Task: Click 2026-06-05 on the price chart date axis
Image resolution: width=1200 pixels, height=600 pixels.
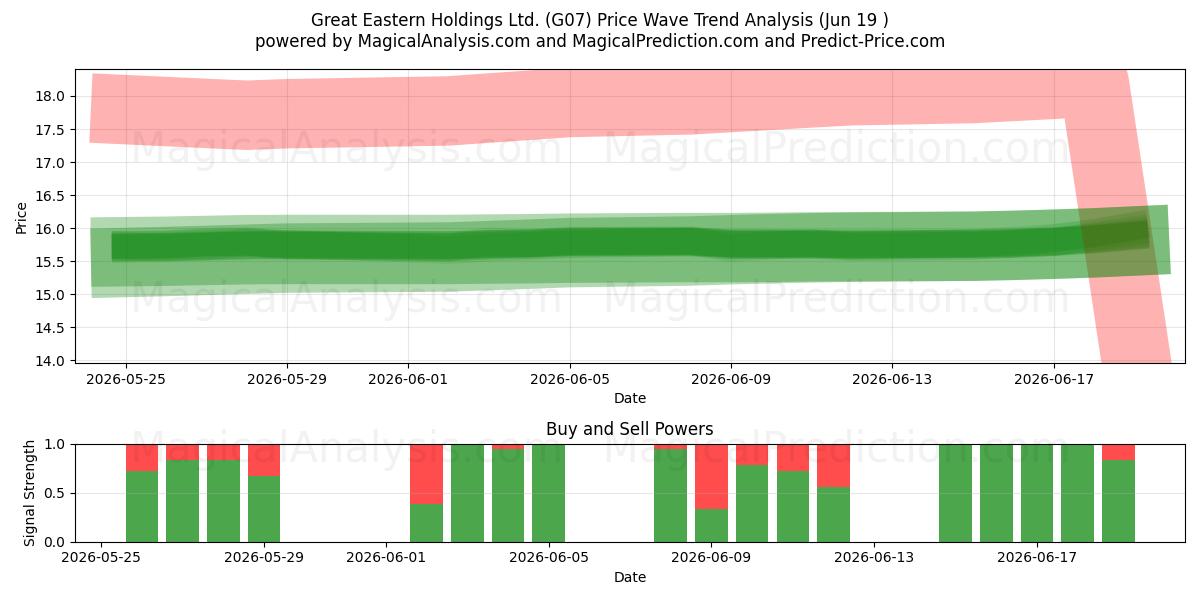Action: click(570, 380)
